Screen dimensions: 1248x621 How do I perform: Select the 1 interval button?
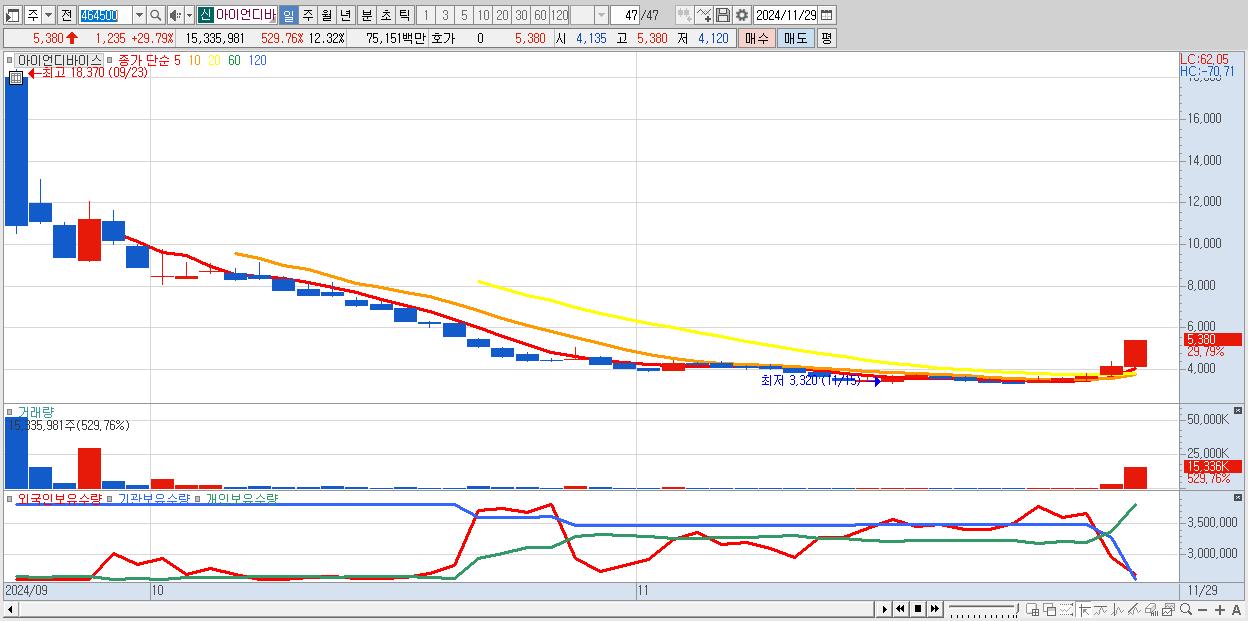tap(425, 15)
